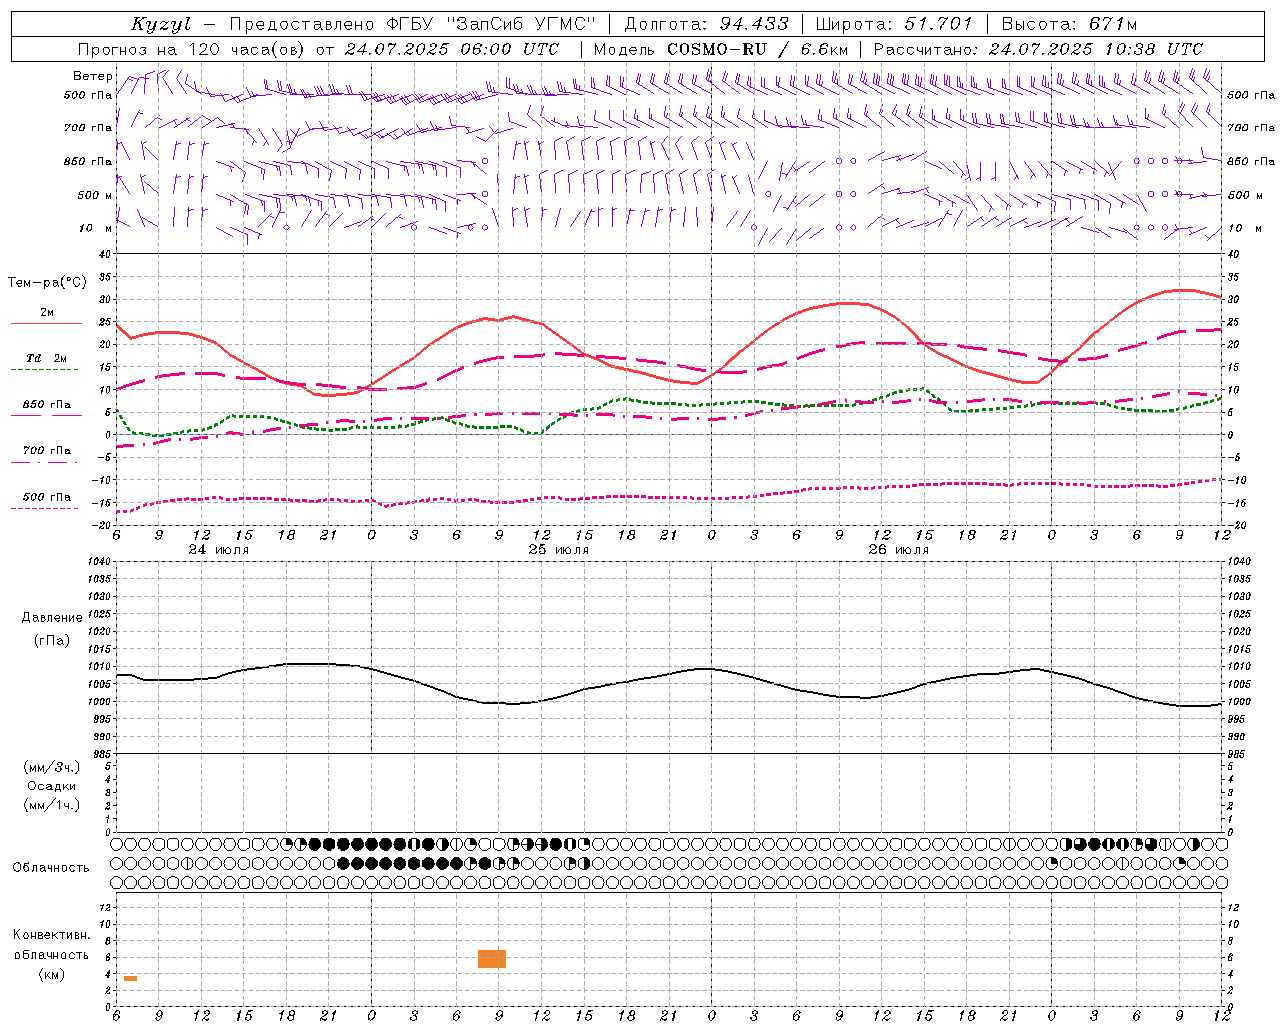This screenshot has width=1280, height=1024.
Task: Click the 'Ветер' wind panel label
Action: point(92,76)
